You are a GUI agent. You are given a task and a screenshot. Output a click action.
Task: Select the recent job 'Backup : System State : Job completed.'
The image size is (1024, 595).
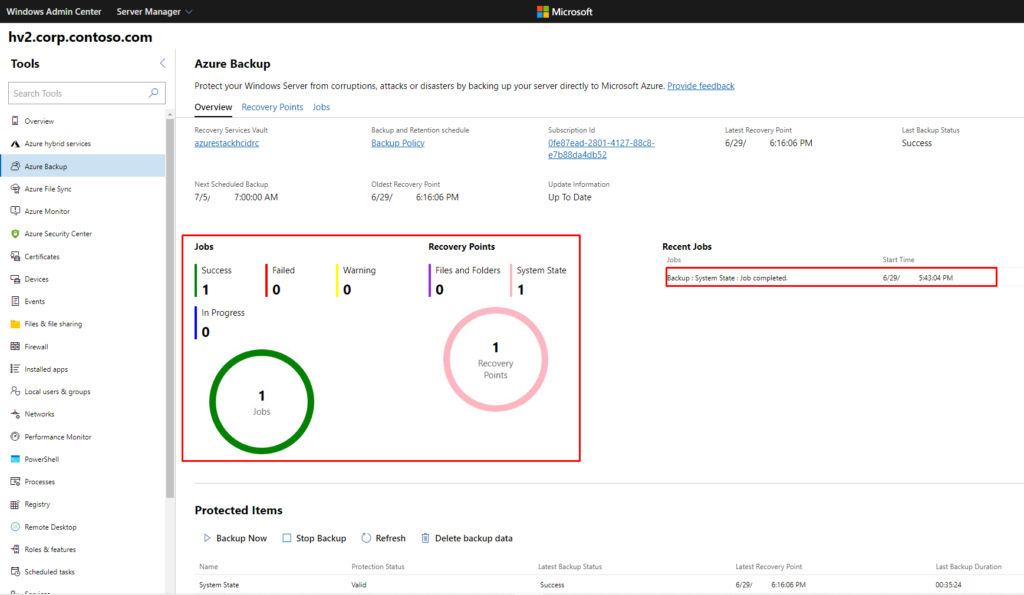(x=831, y=278)
